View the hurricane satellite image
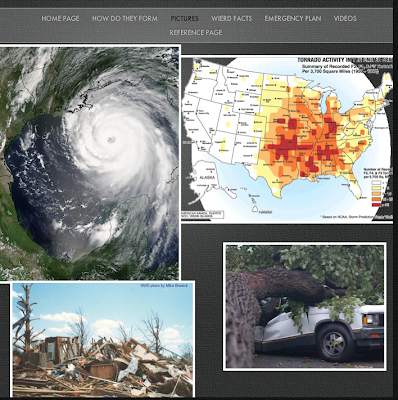Viewport: 398px width, 400px height. coord(89,162)
